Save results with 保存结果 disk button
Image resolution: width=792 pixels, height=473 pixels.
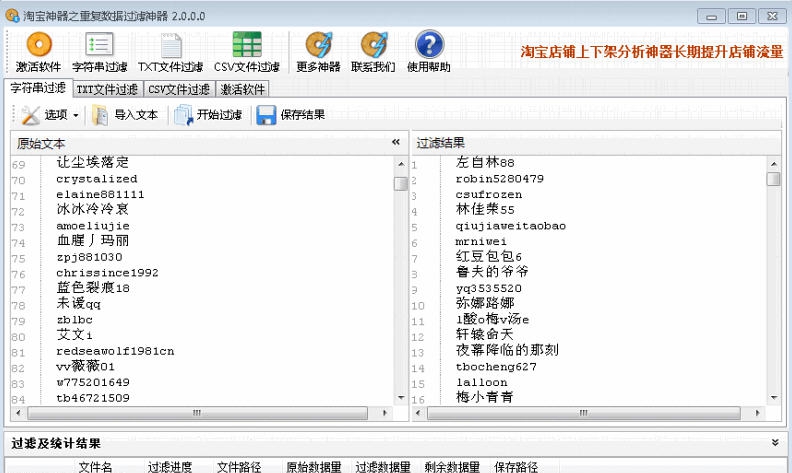click(291, 115)
